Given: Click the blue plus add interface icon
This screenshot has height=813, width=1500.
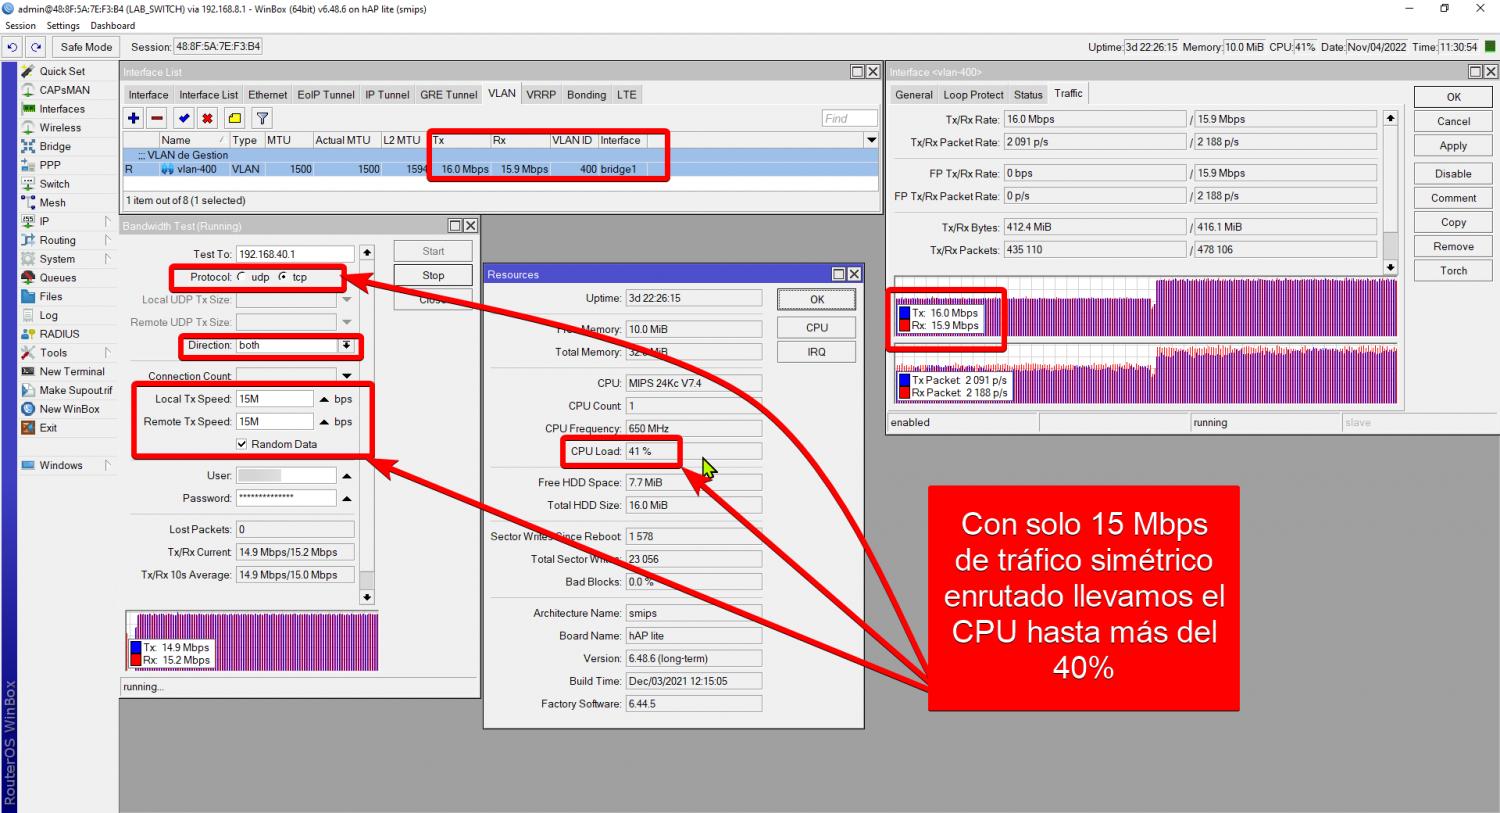Looking at the screenshot, I should click(x=133, y=118).
